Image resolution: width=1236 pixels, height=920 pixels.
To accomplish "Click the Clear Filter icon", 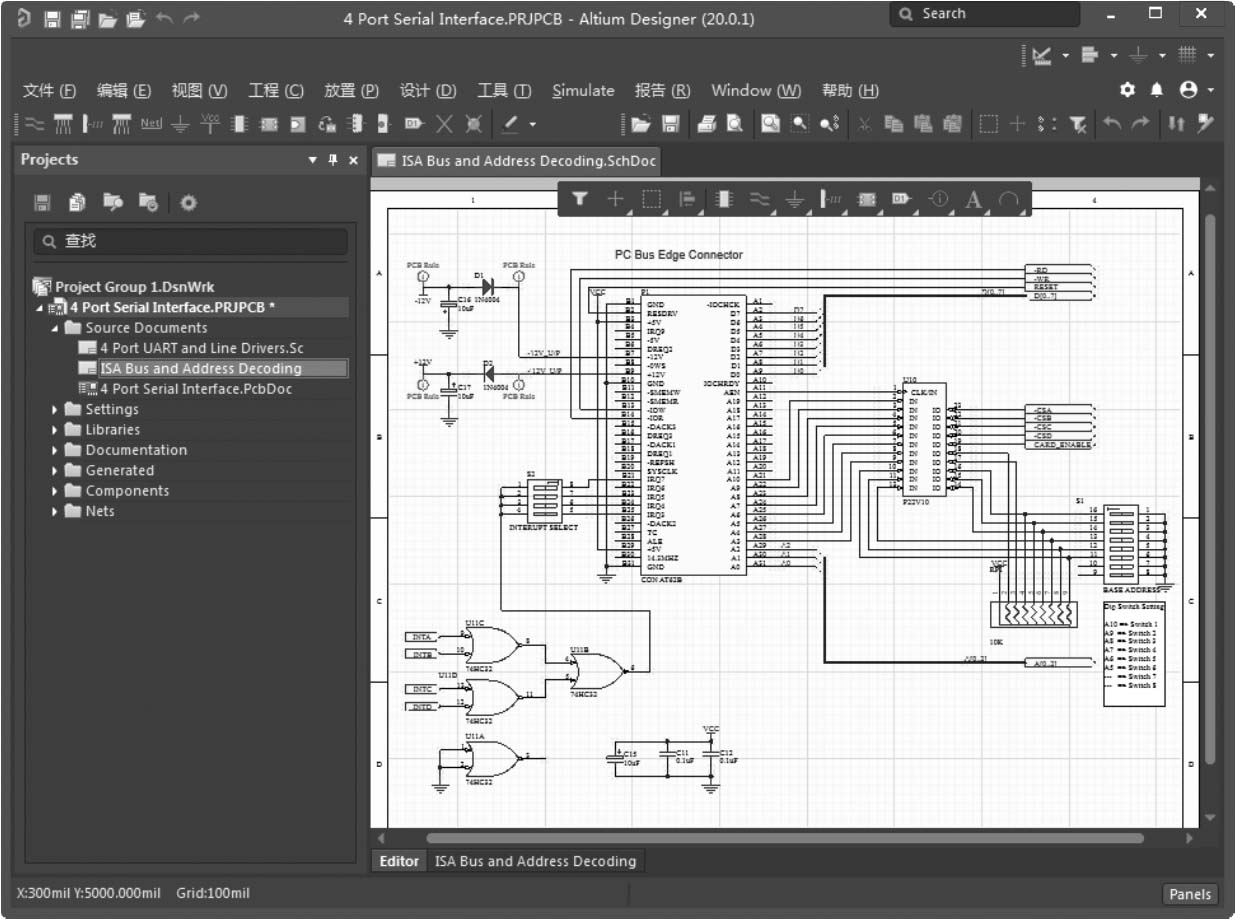I will [x=1078, y=124].
